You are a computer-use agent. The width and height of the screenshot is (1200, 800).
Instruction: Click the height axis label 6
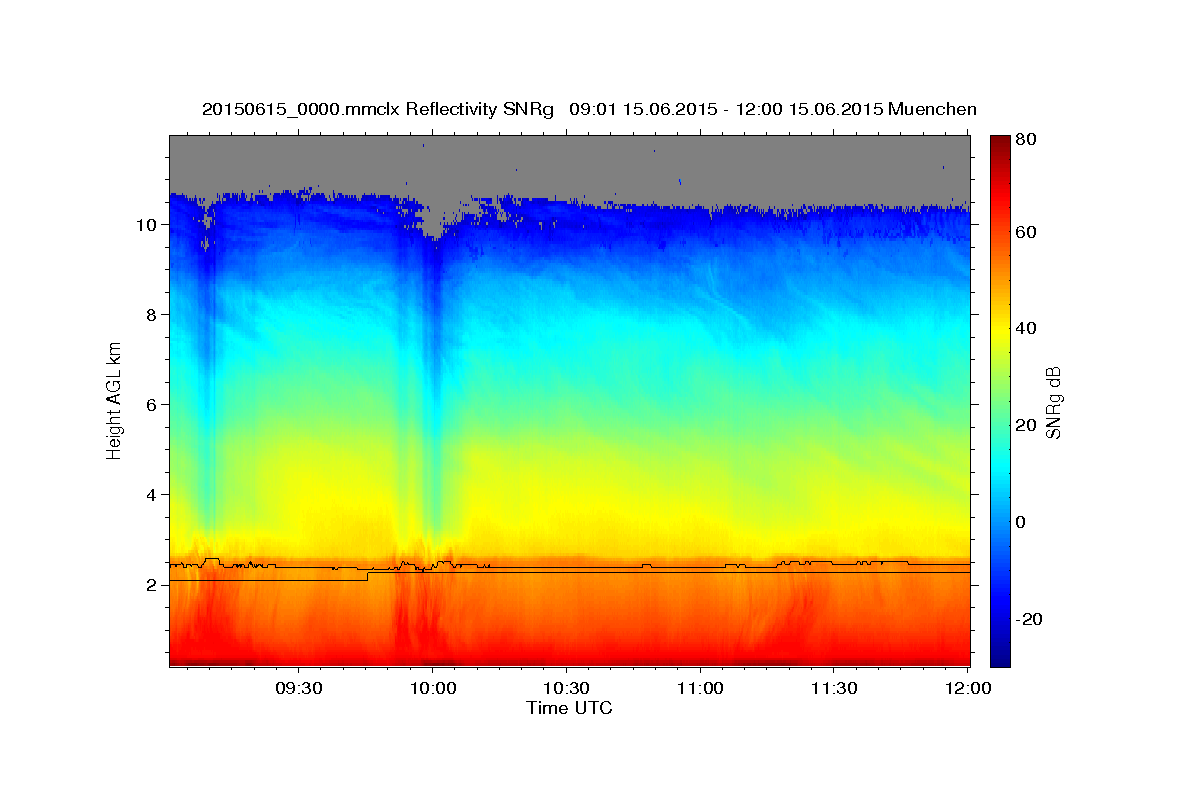pyautogui.click(x=150, y=405)
